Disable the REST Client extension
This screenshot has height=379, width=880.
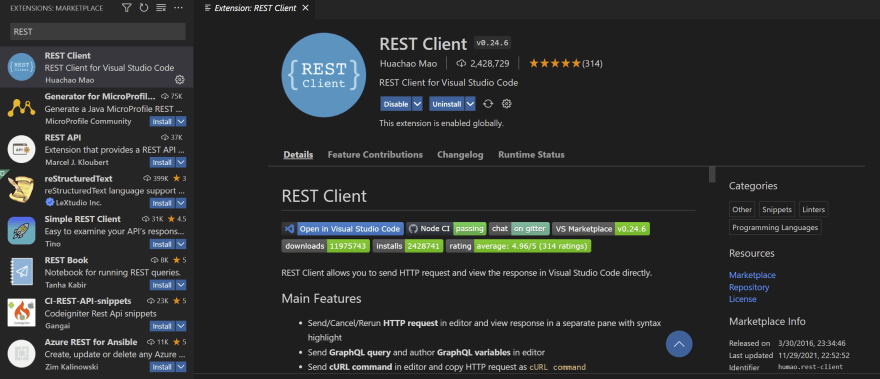click(396, 104)
